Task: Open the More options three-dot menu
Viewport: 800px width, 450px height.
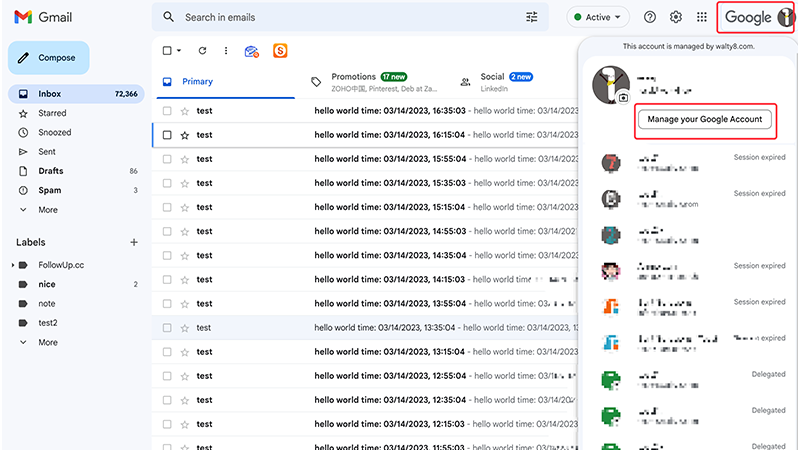Action: click(x=226, y=51)
